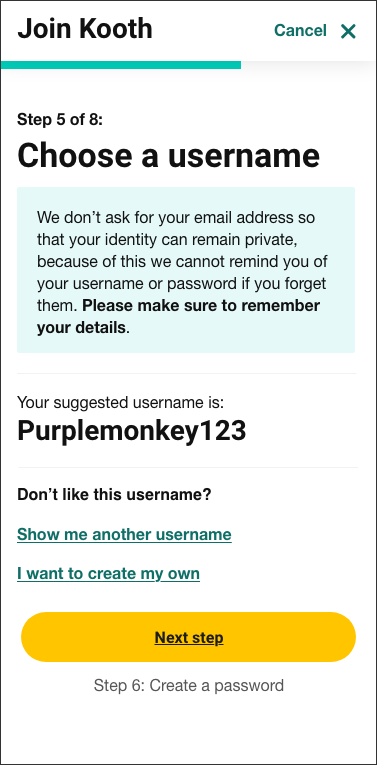
Task: Click the divider line above suggested username label
Action: click(x=187, y=374)
